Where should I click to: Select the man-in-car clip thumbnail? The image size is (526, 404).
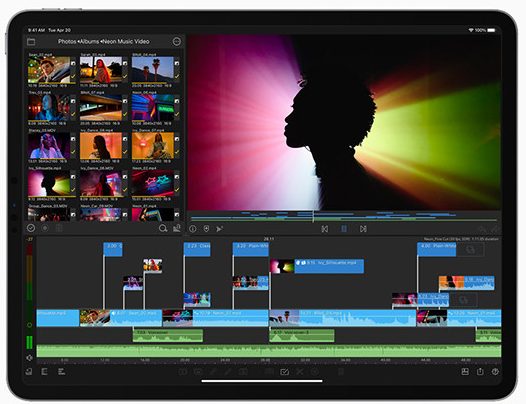click(x=49, y=70)
